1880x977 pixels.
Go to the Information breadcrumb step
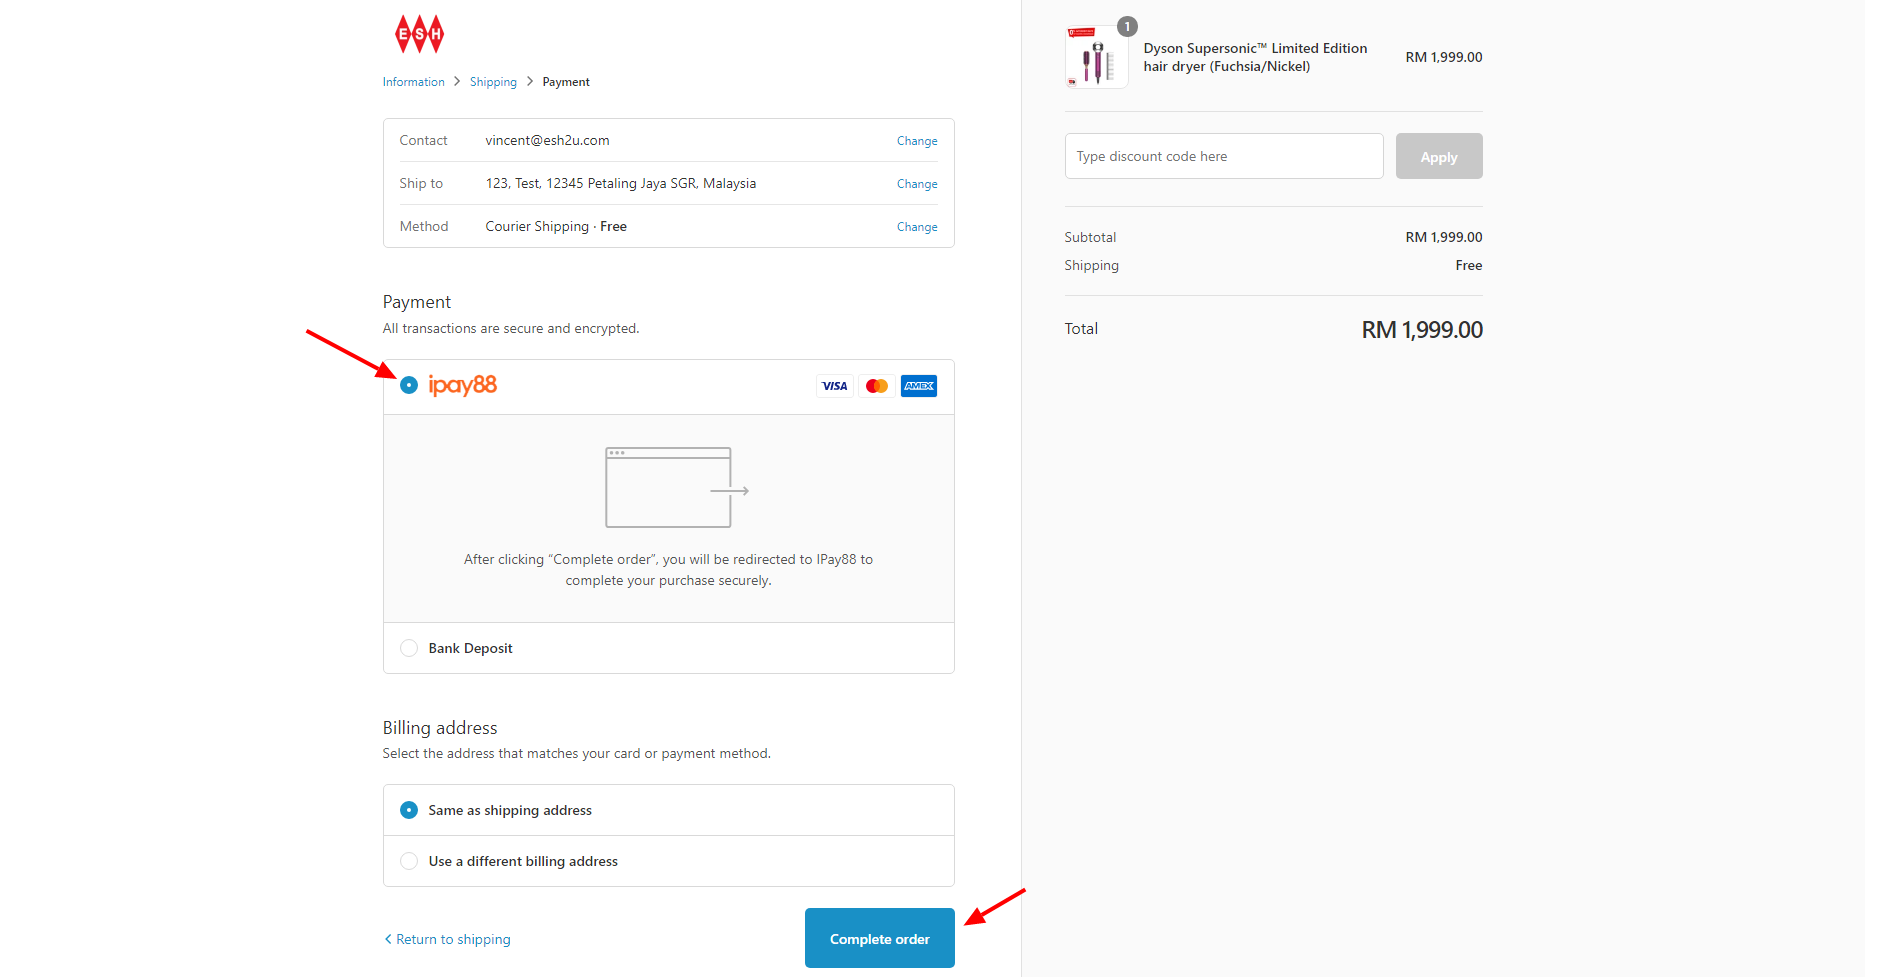[414, 82]
